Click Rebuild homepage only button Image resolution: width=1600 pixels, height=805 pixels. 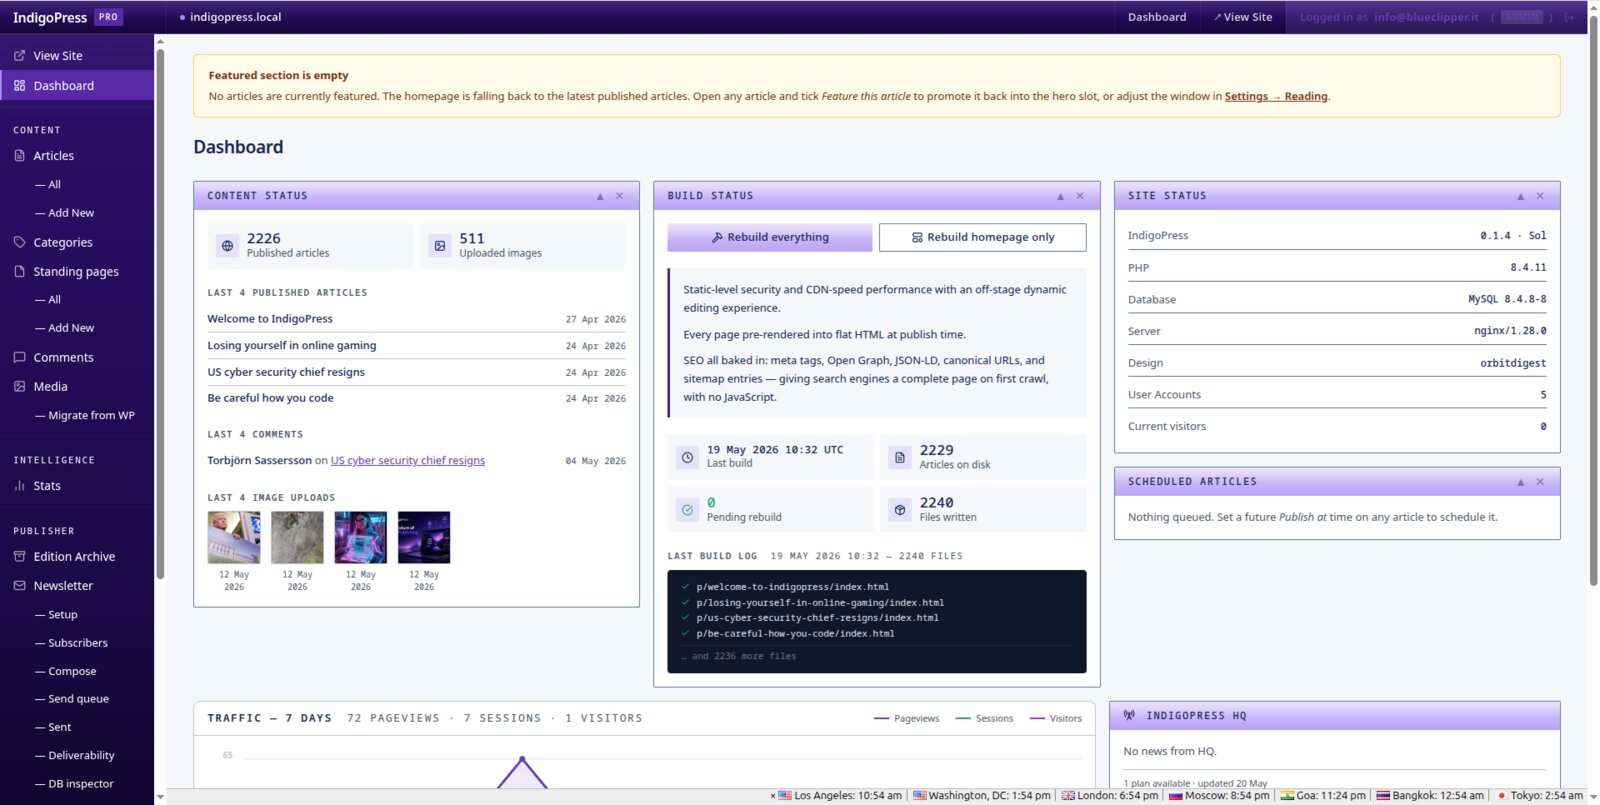(983, 237)
